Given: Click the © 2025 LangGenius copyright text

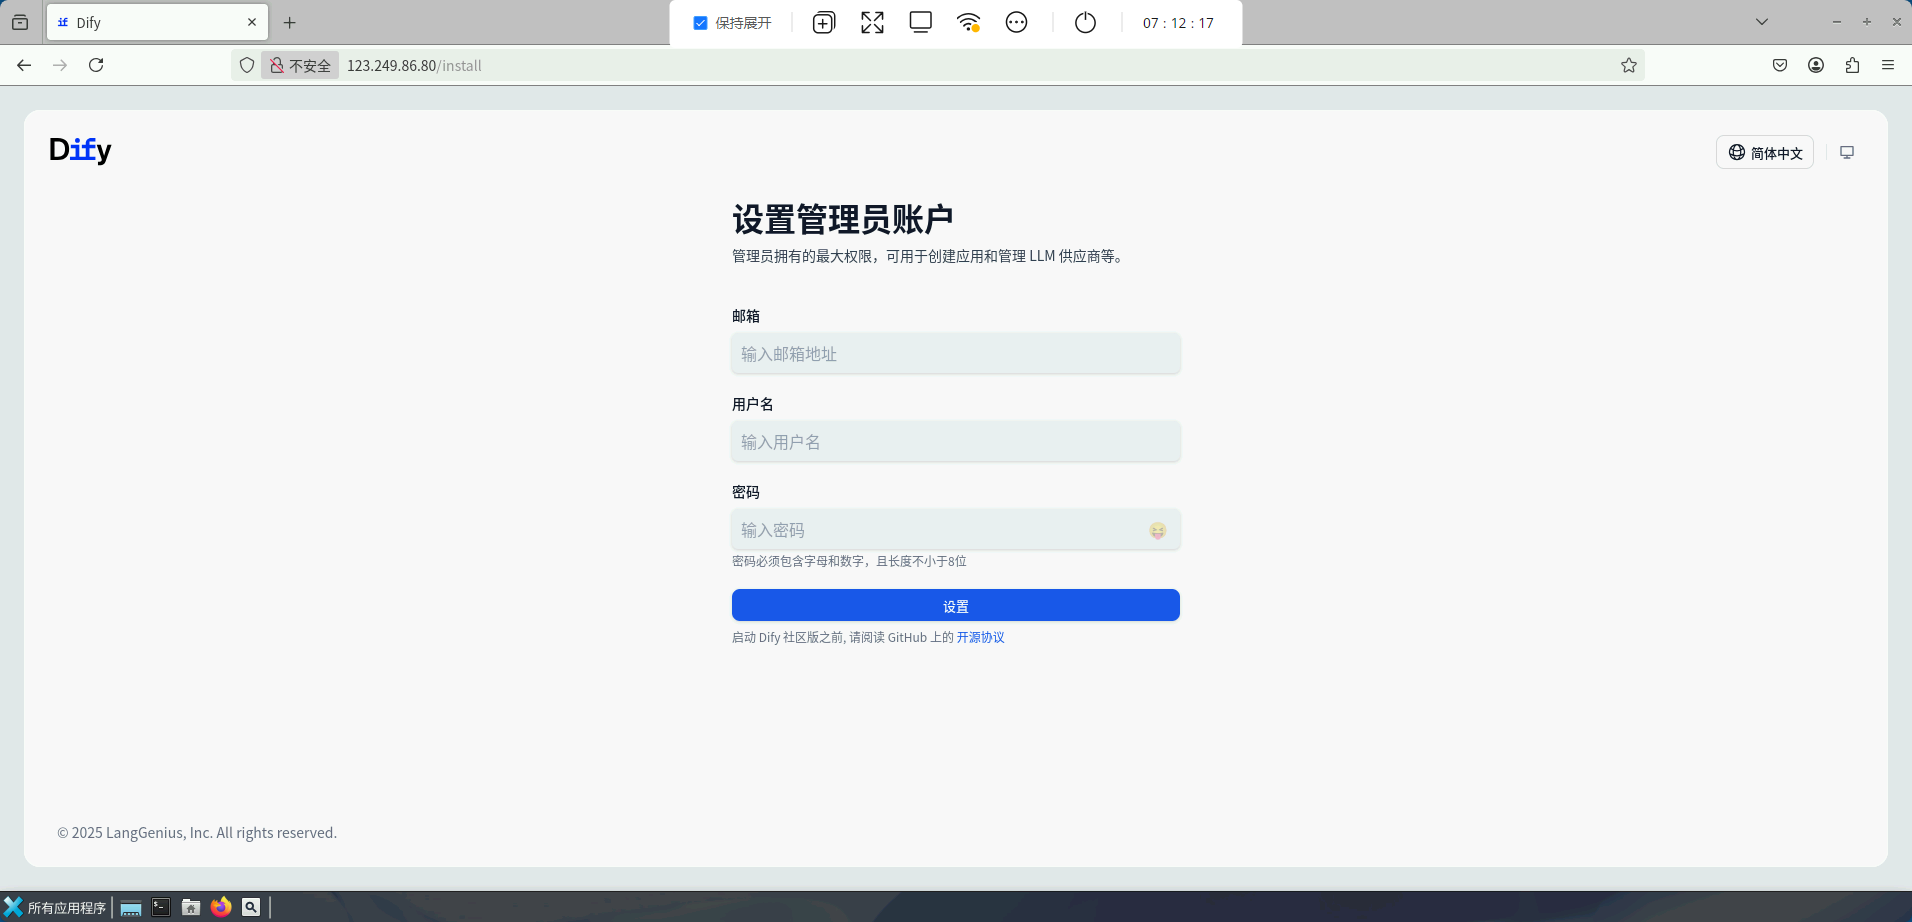Looking at the screenshot, I should 197,833.
